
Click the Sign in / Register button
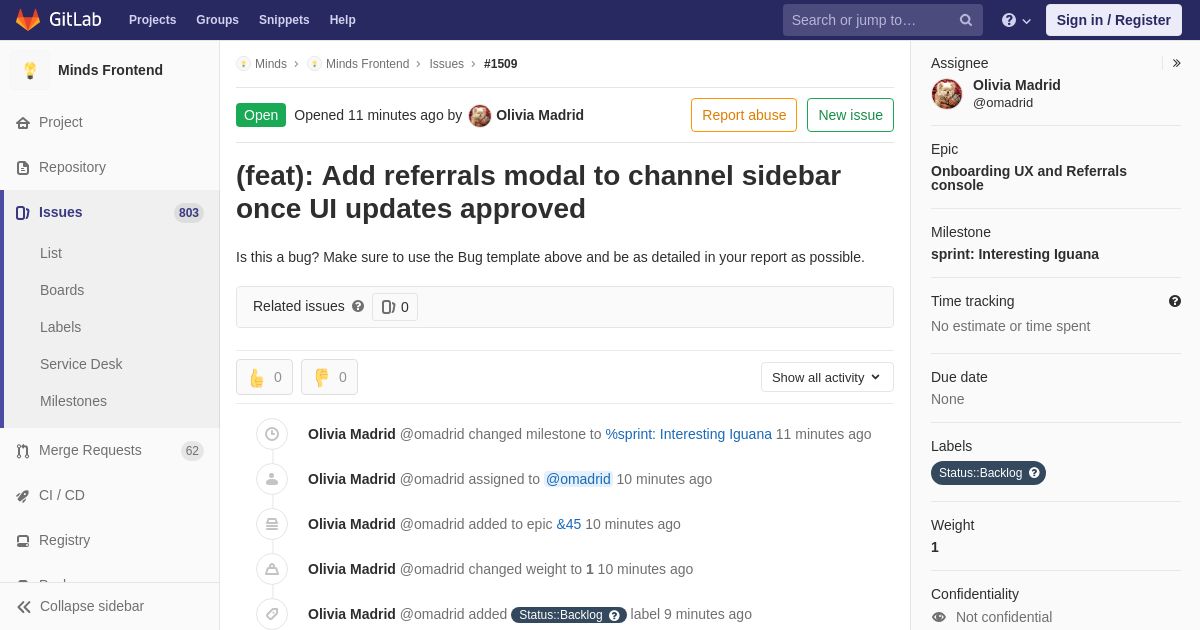(1114, 20)
